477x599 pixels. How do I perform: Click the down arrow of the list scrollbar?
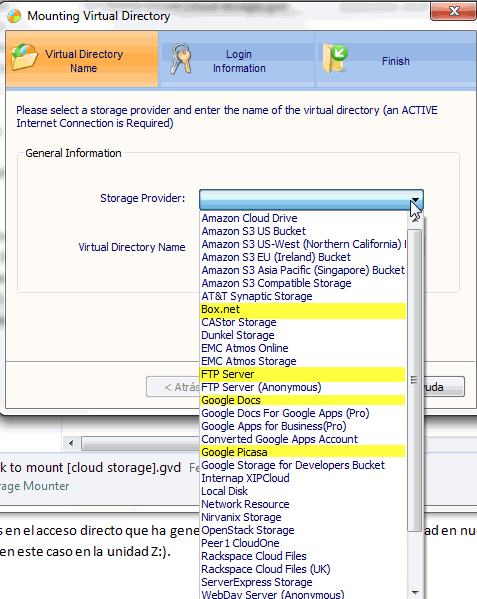tap(415, 593)
